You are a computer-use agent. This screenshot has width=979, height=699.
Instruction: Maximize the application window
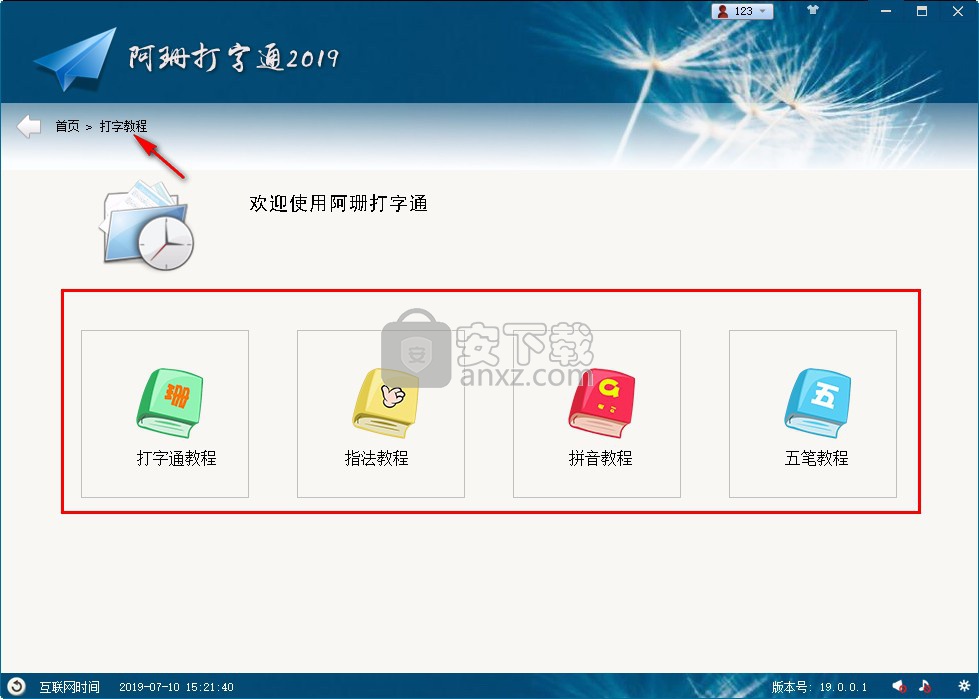point(922,11)
